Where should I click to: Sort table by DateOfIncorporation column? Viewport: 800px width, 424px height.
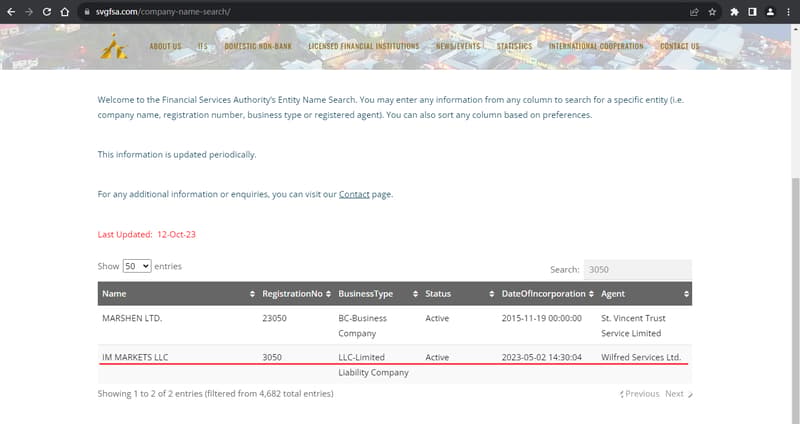[547, 294]
